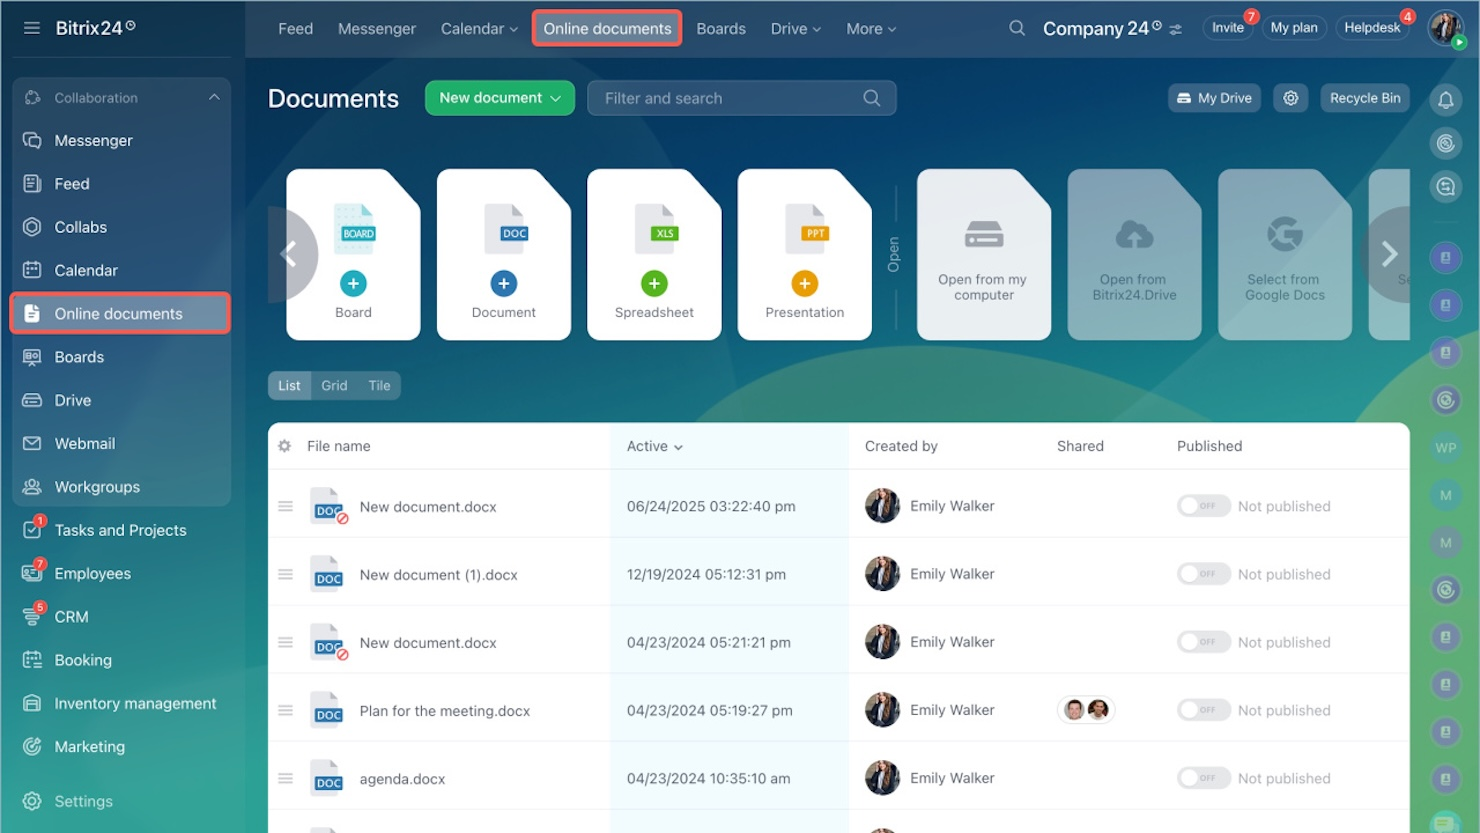Open Drive settings gear next to Recycle Bin

point(1290,98)
